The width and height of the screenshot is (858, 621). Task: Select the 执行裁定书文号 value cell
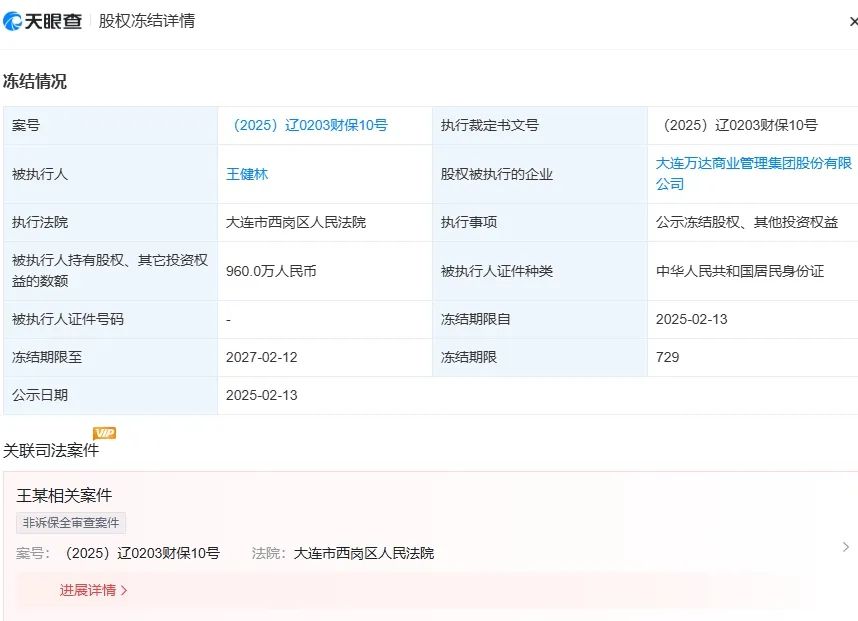coord(740,126)
